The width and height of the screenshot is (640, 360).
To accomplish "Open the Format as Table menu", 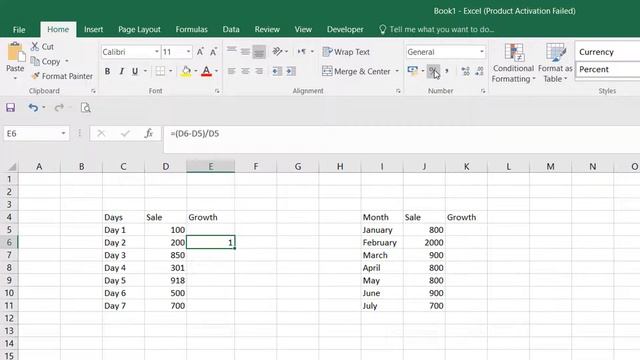I will tap(556, 62).
